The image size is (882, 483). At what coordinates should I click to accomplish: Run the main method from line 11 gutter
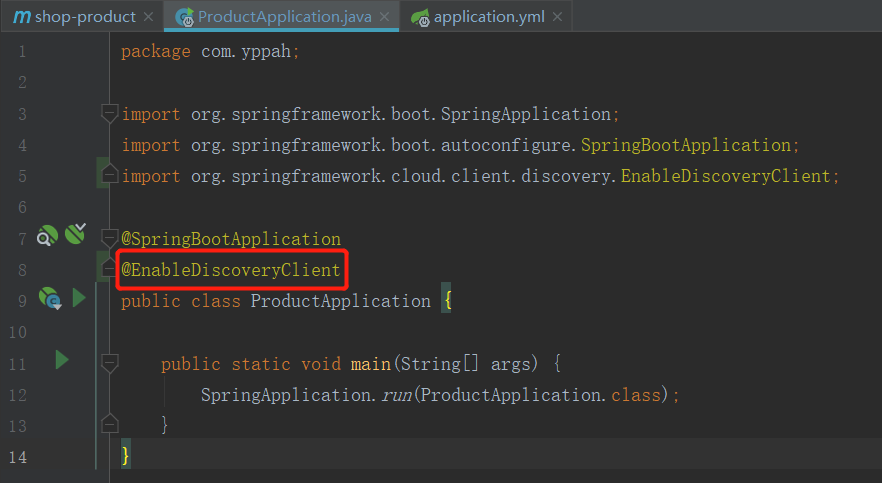pos(62,360)
